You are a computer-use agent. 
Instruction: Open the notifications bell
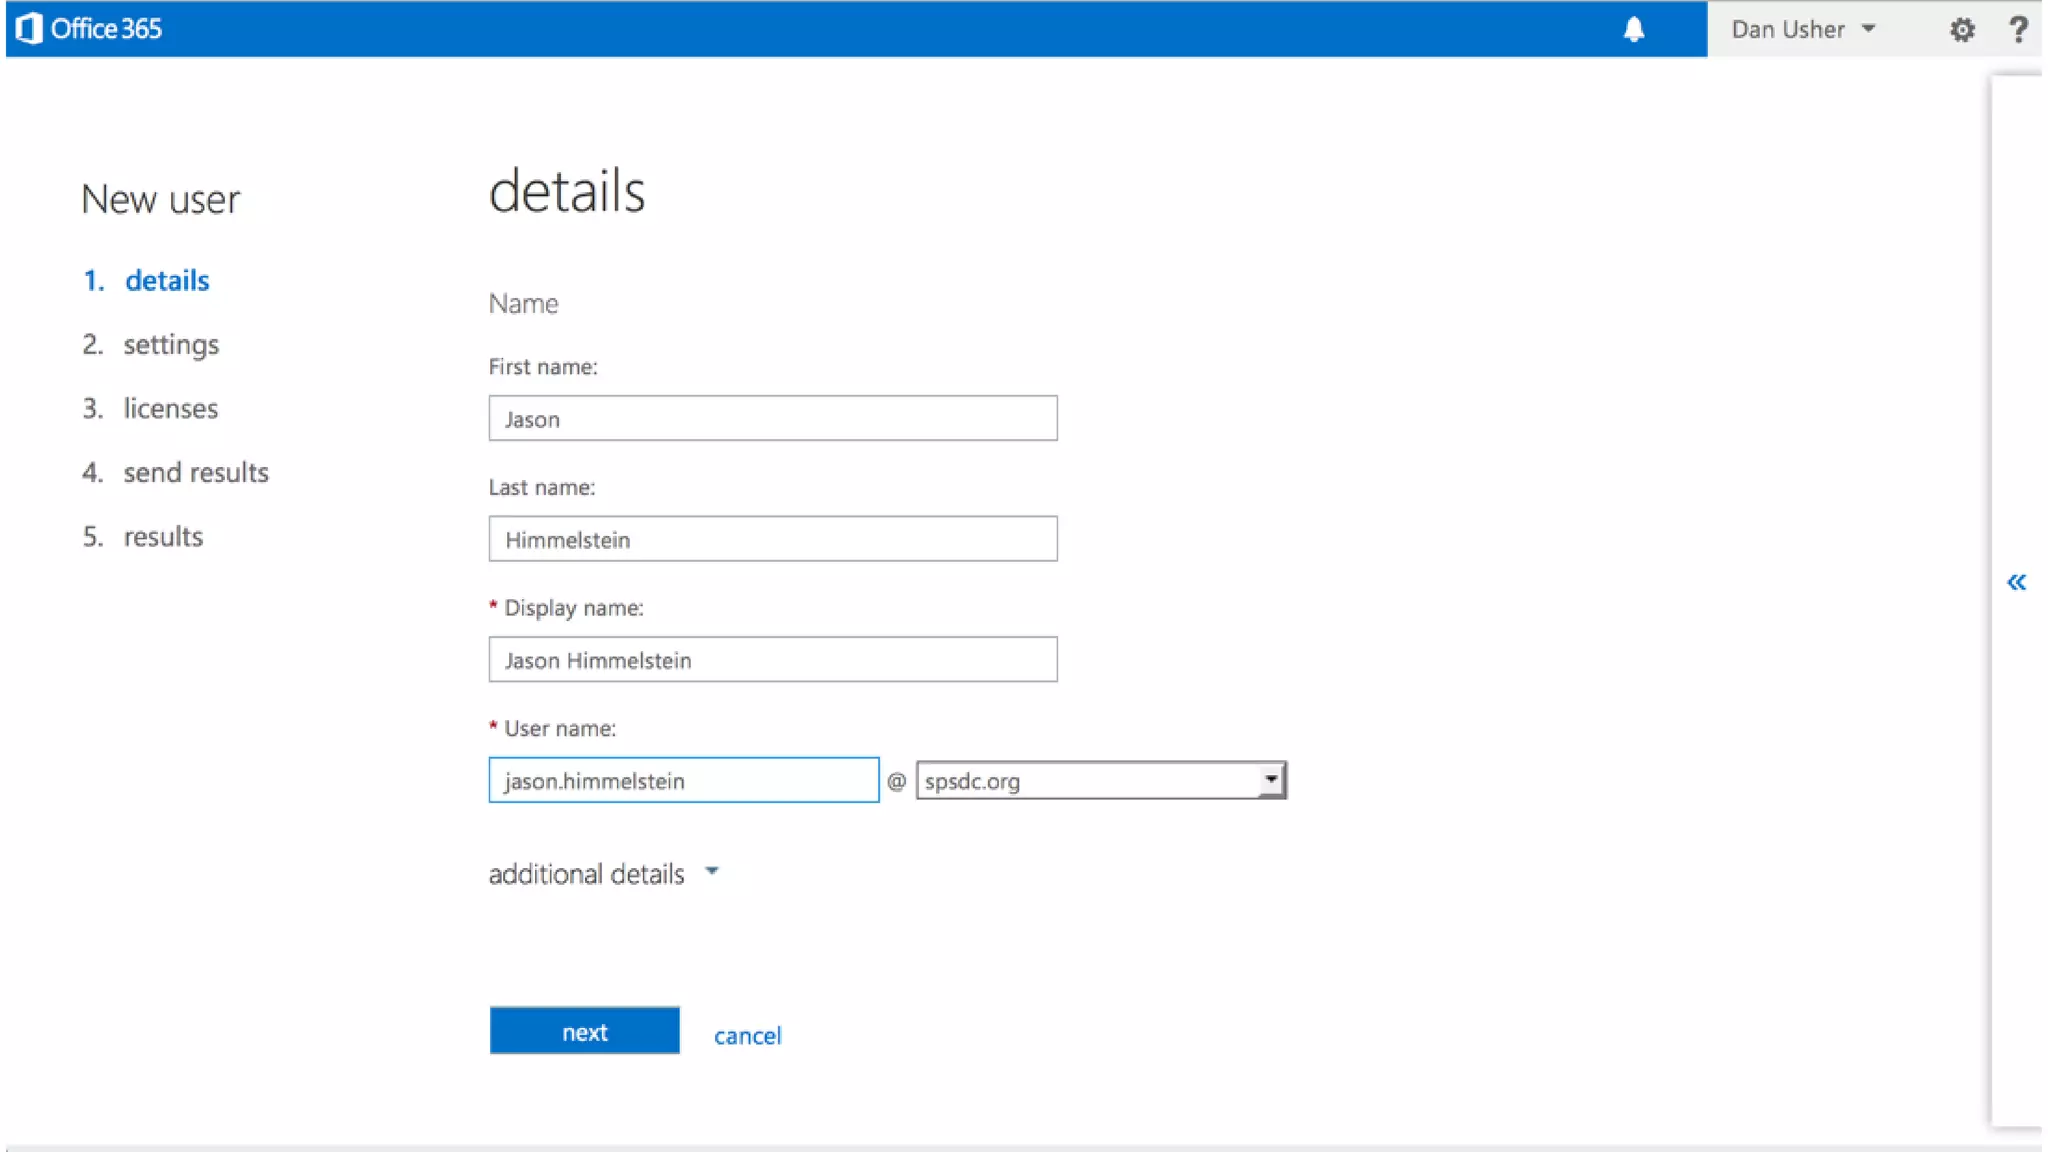1633,29
